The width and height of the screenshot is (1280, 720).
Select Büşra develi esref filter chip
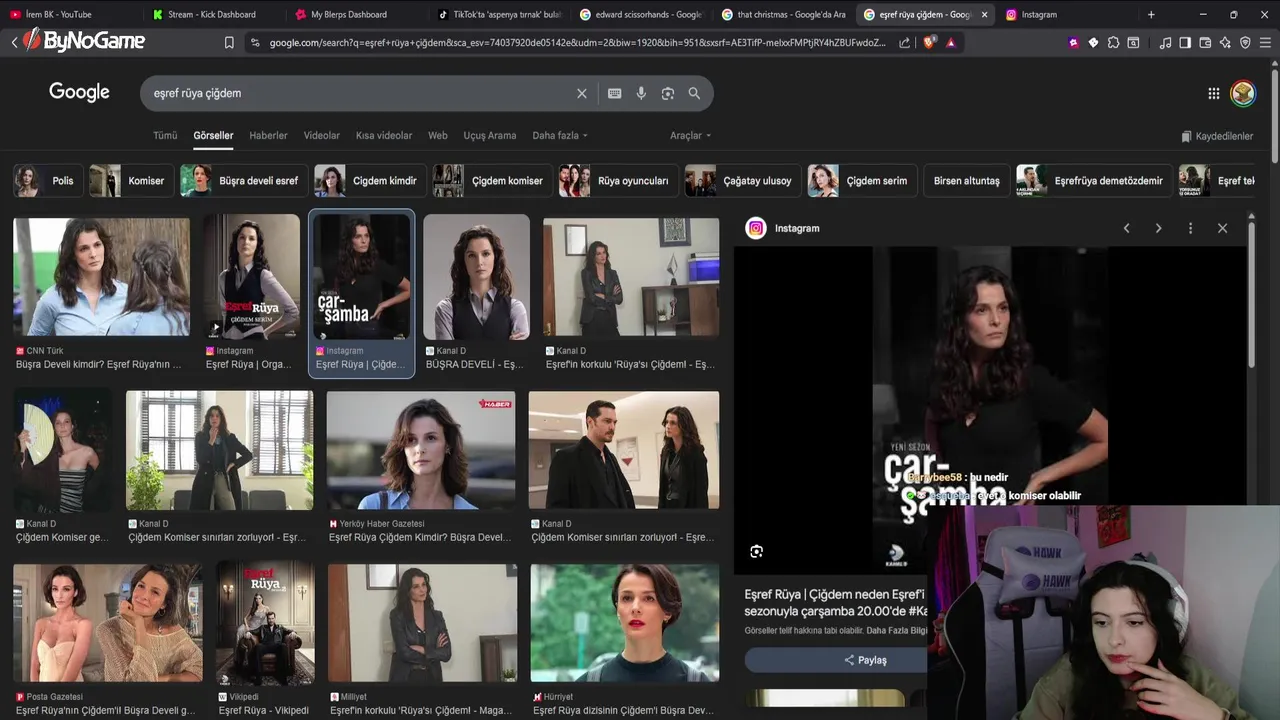tap(245, 181)
